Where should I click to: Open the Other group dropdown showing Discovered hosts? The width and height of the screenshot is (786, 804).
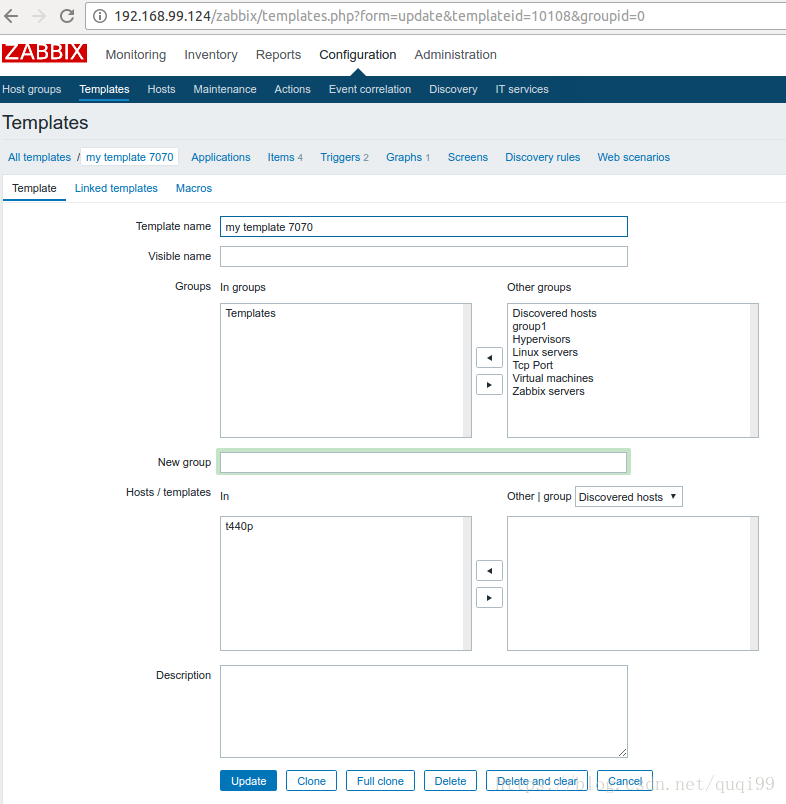coord(629,497)
